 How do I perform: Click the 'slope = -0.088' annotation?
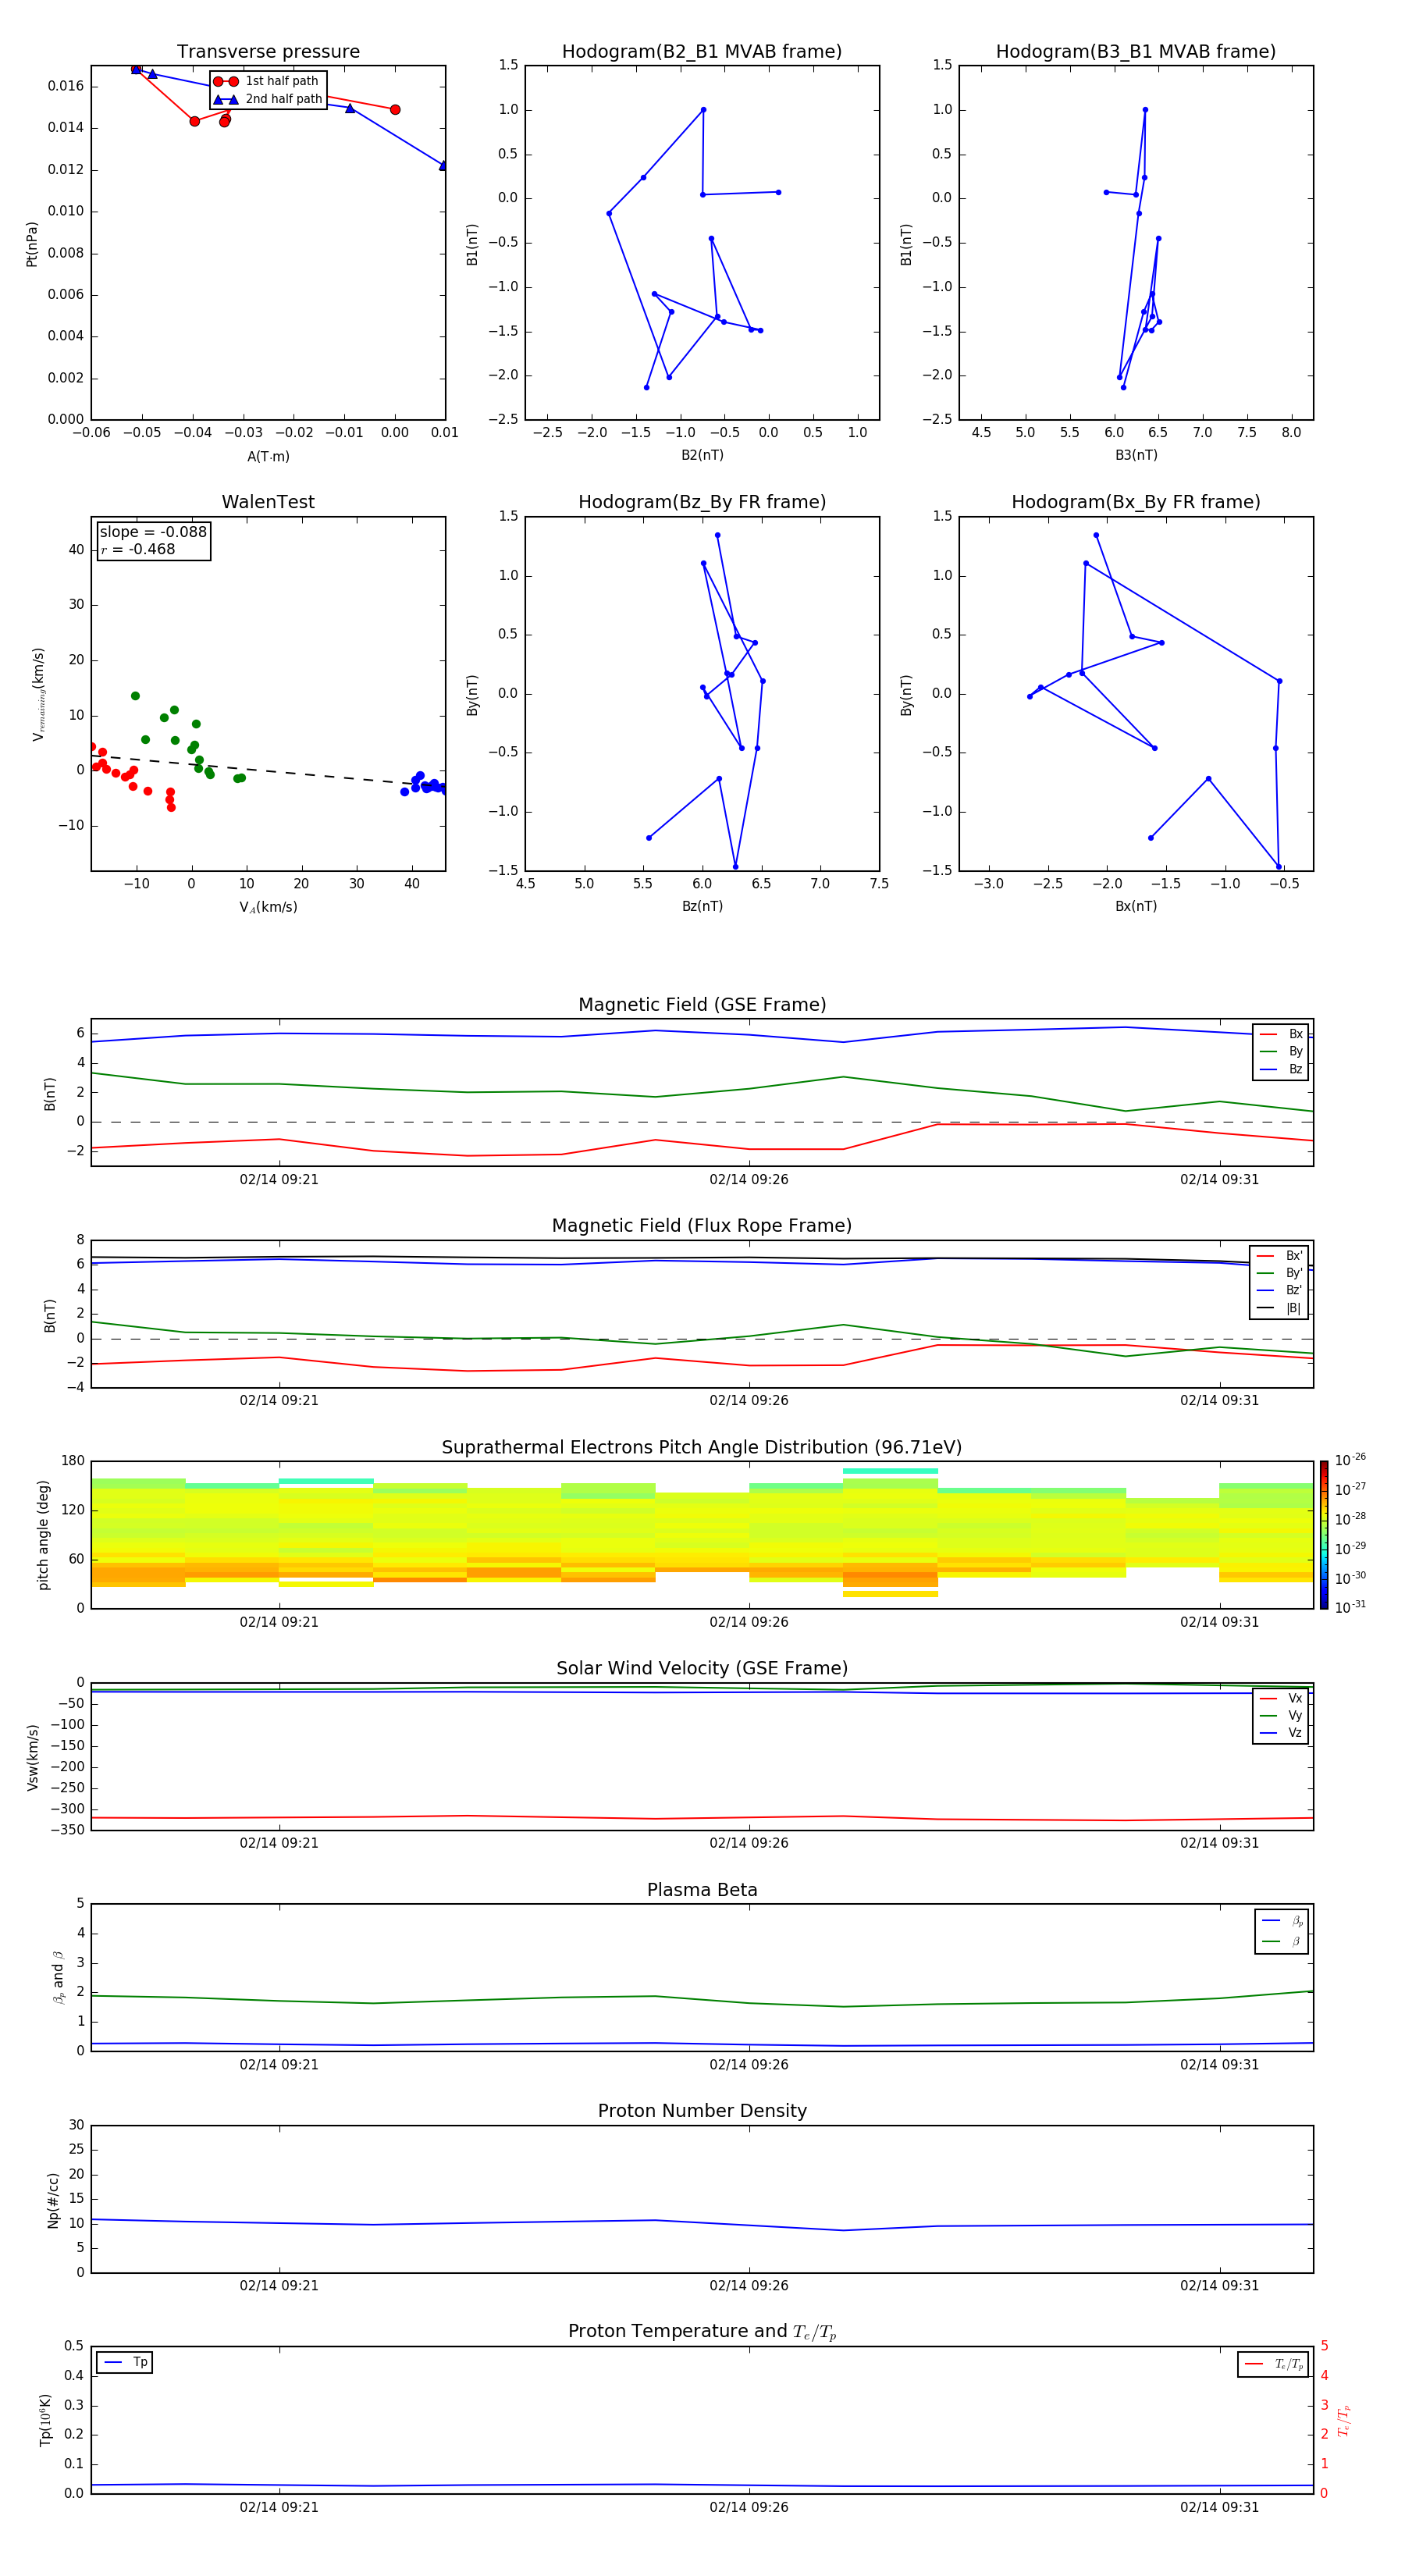(153, 532)
